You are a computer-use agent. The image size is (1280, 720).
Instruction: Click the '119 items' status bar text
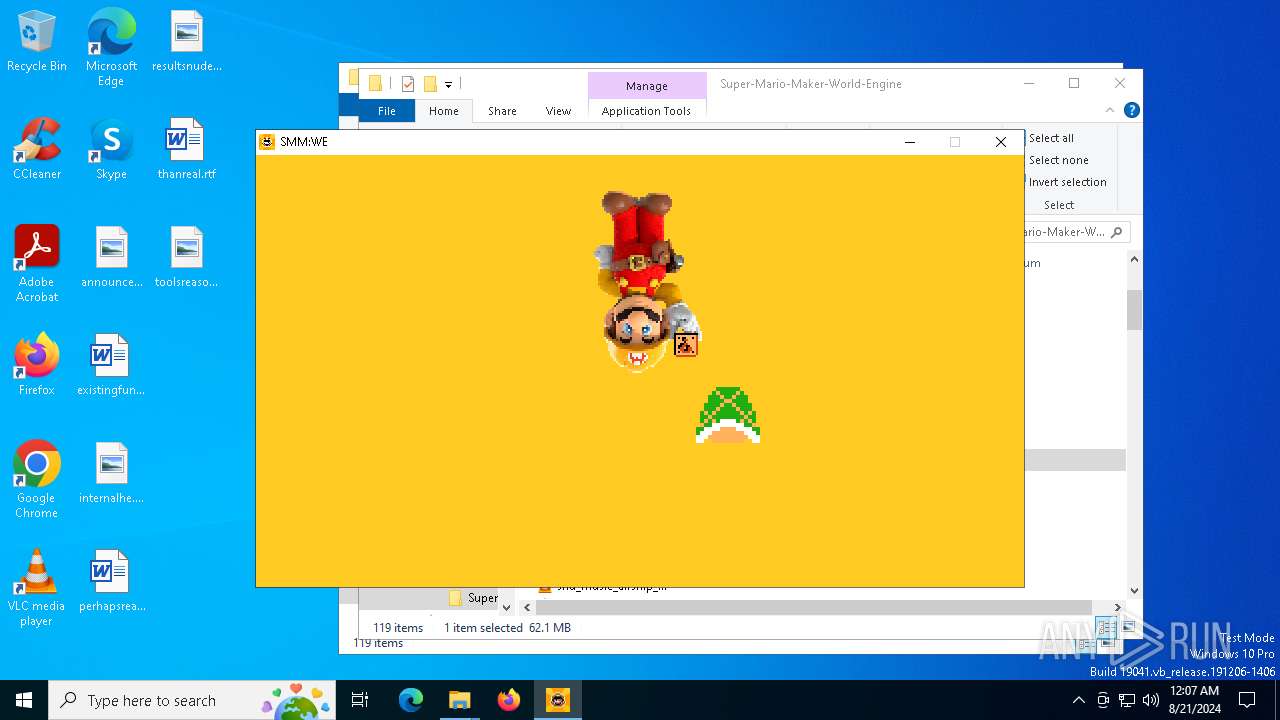[x=398, y=628]
